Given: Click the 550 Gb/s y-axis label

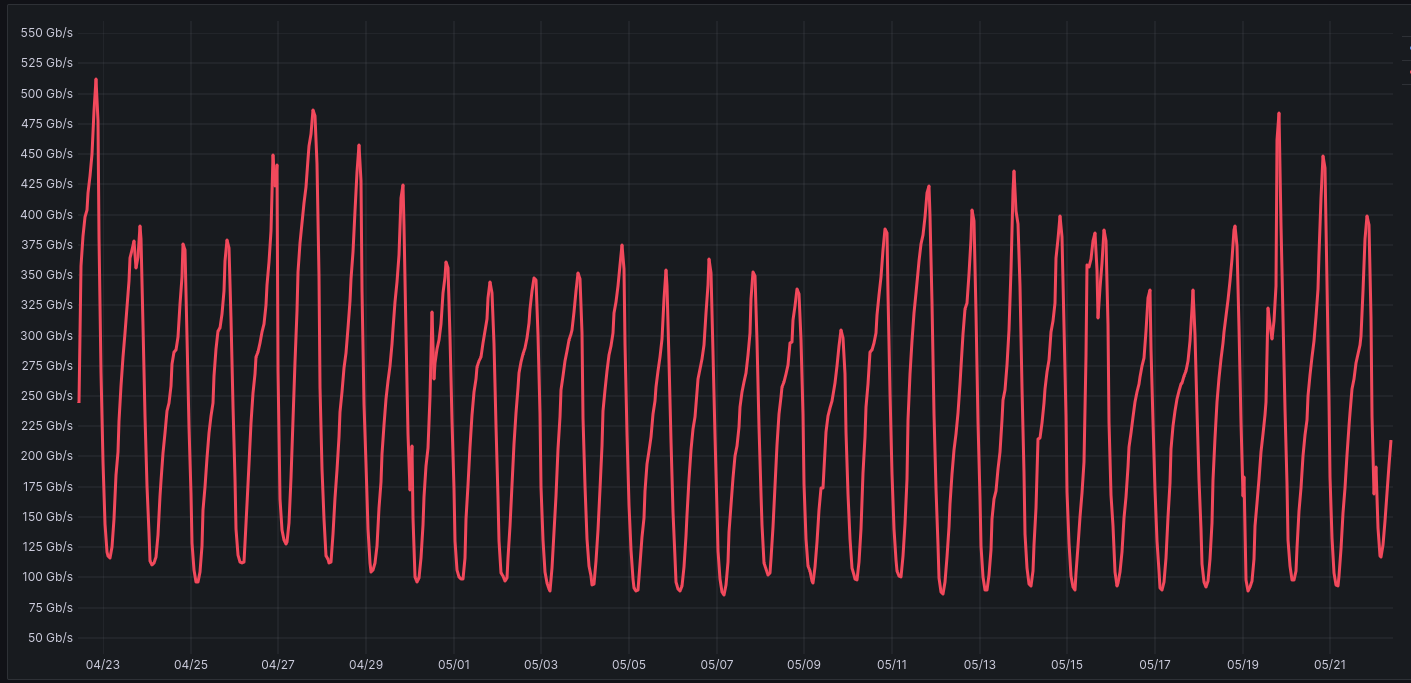Looking at the screenshot, I should point(47,33).
